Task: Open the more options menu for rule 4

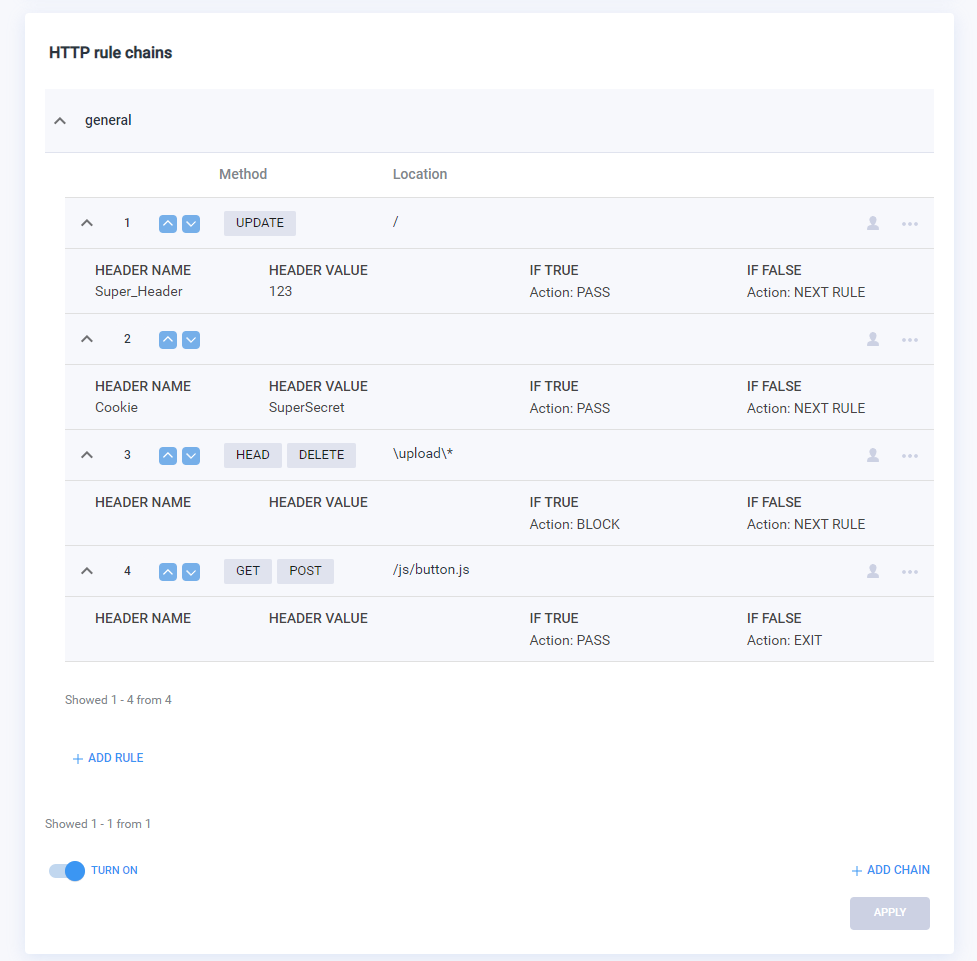Action: [910, 571]
